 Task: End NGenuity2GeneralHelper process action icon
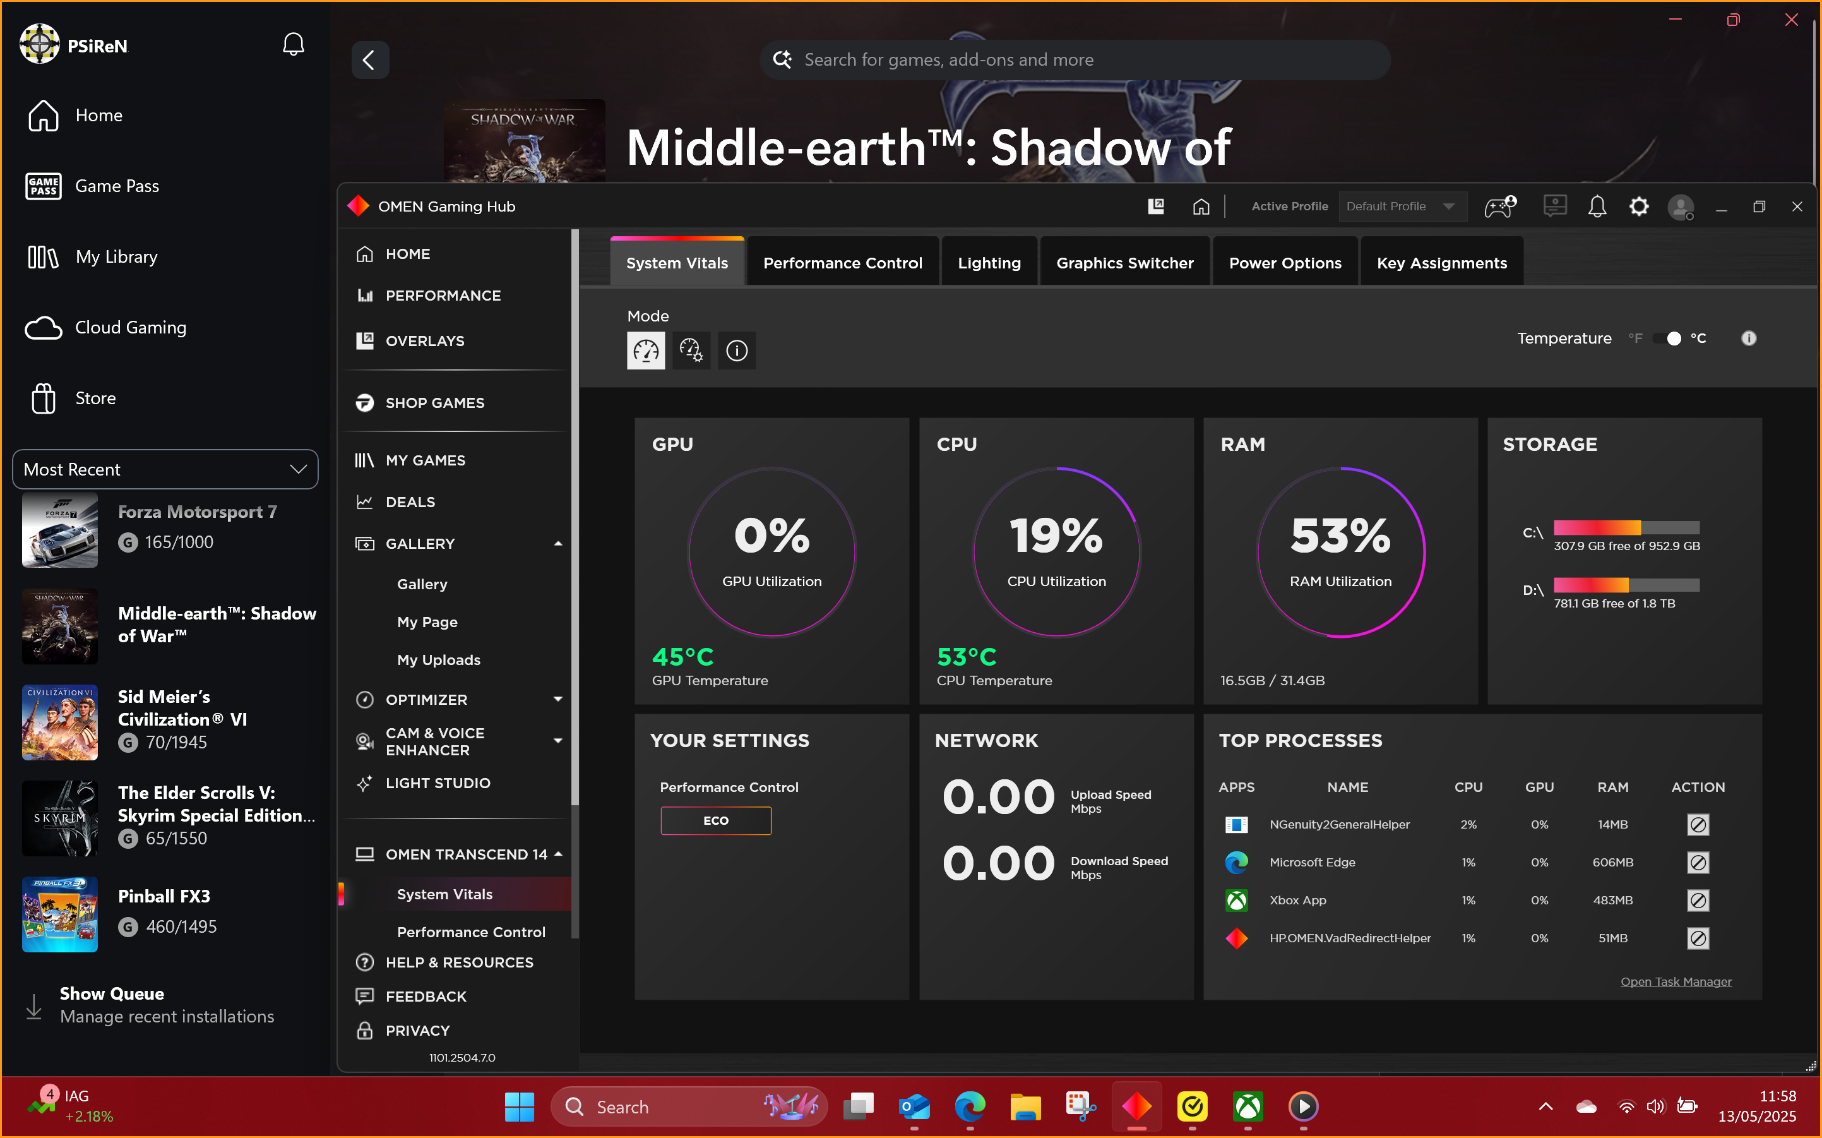coord(1698,825)
